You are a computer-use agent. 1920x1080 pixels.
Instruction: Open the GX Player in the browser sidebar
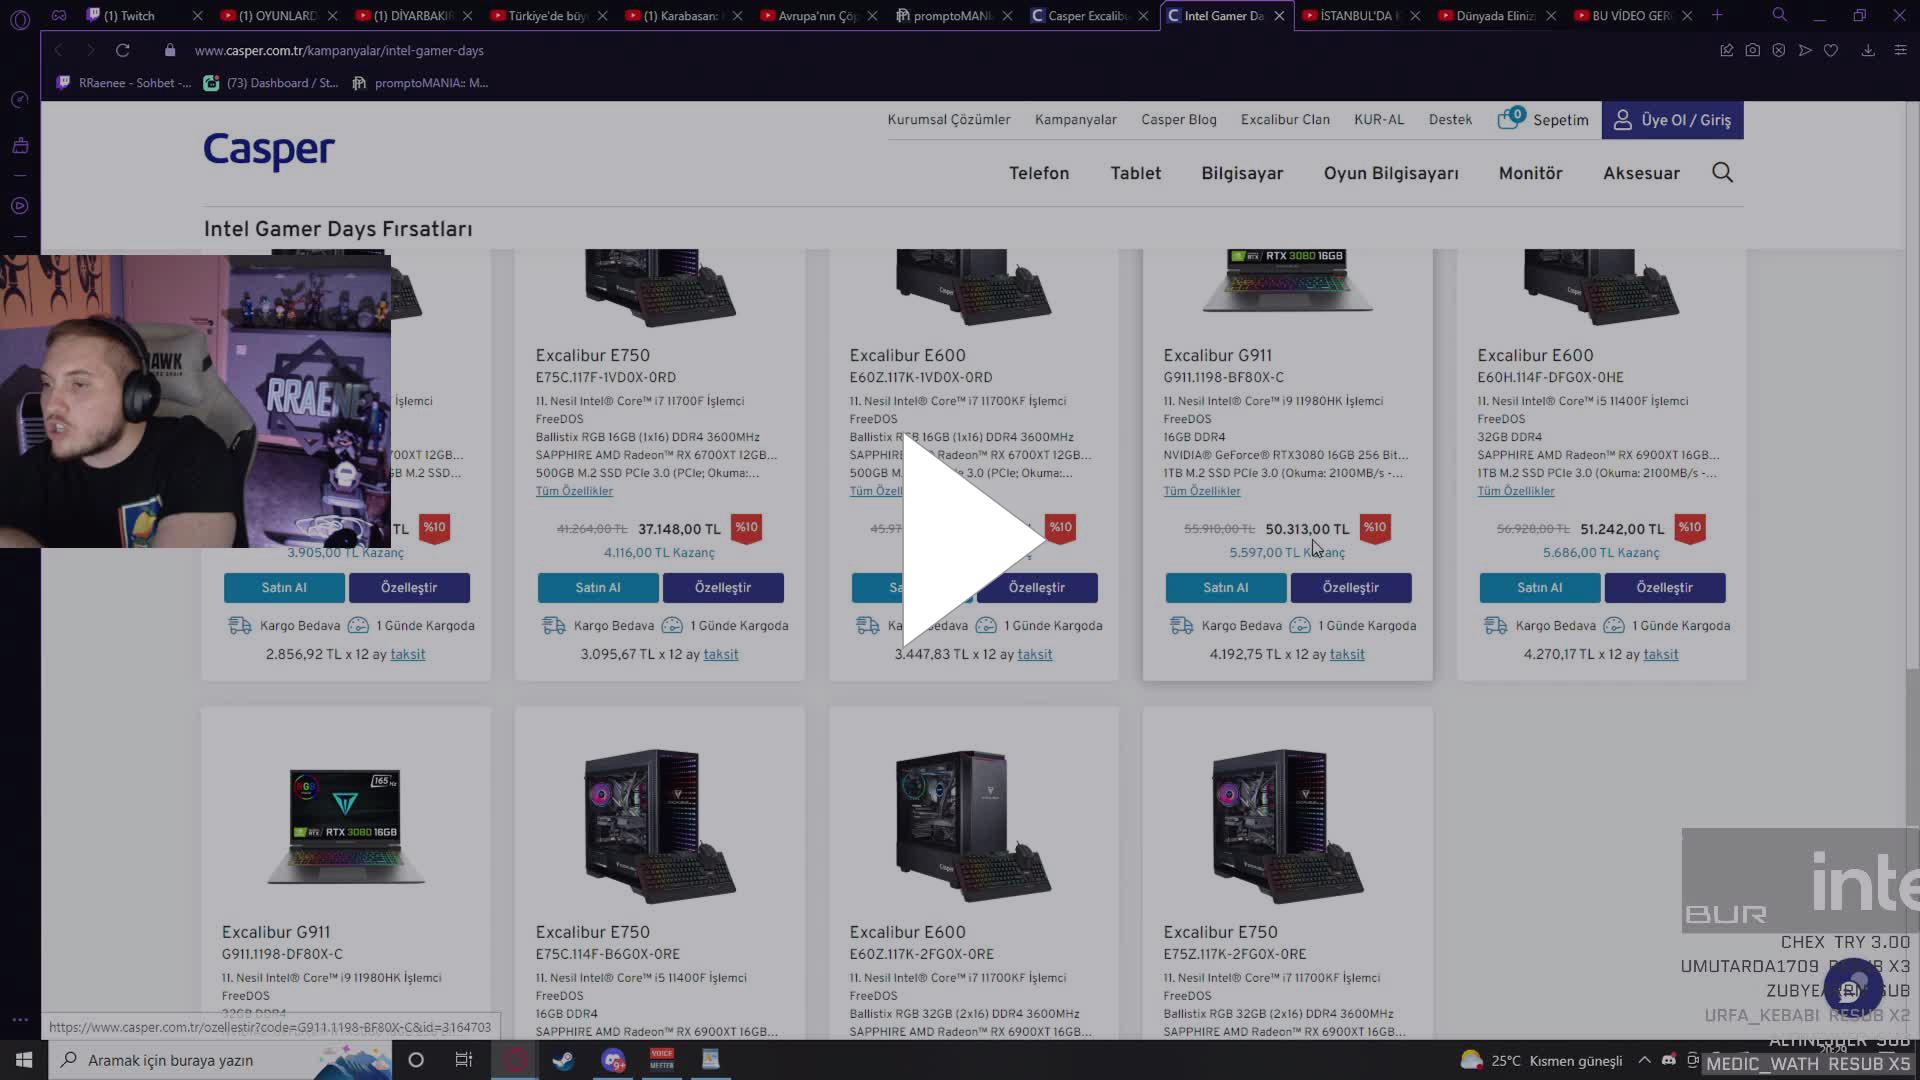coord(18,205)
